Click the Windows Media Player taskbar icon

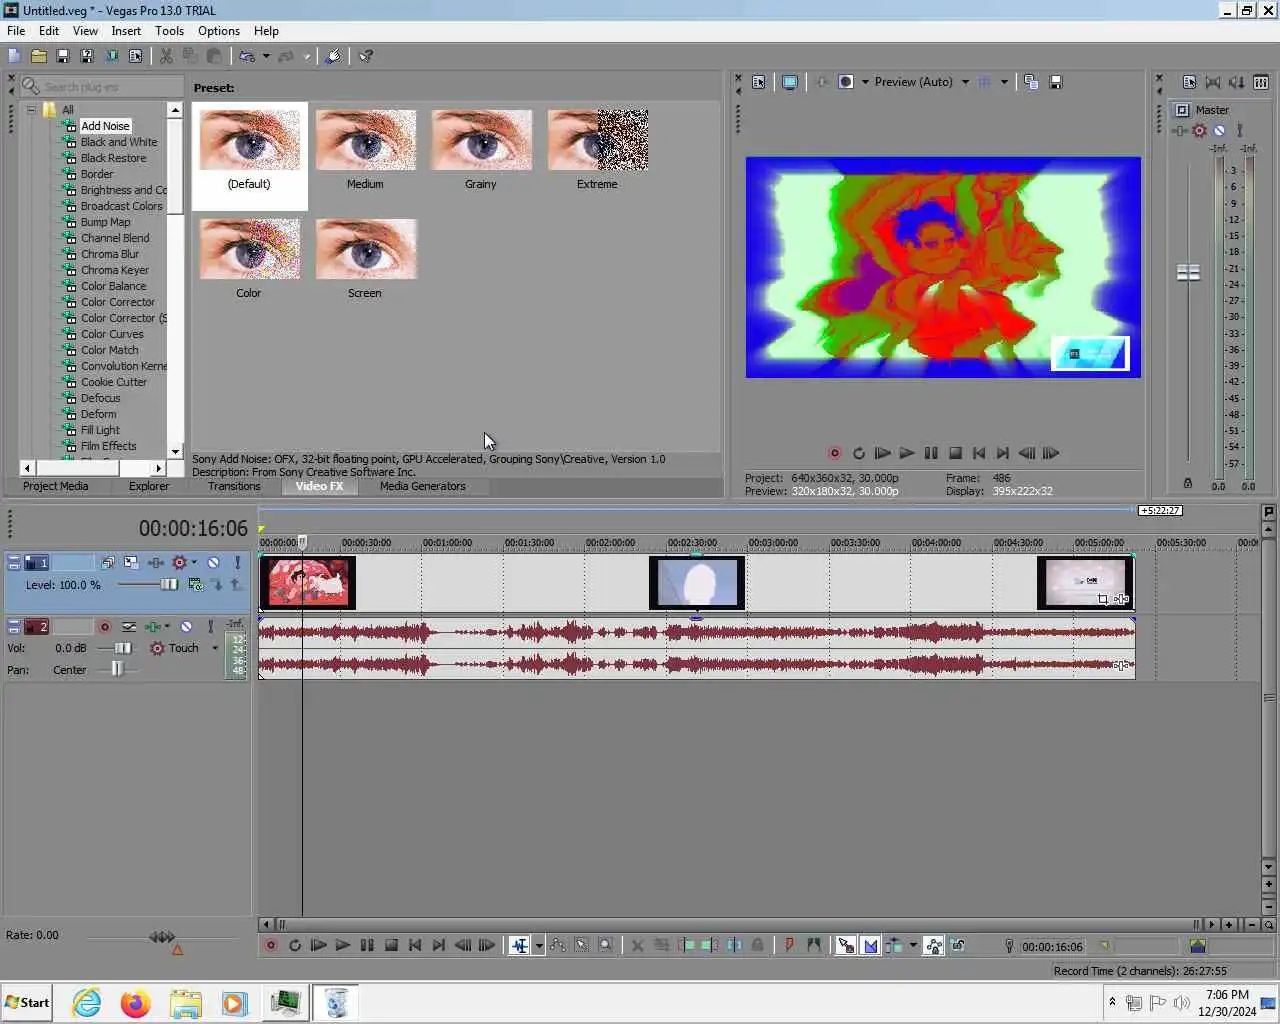[x=234, y=1003]
